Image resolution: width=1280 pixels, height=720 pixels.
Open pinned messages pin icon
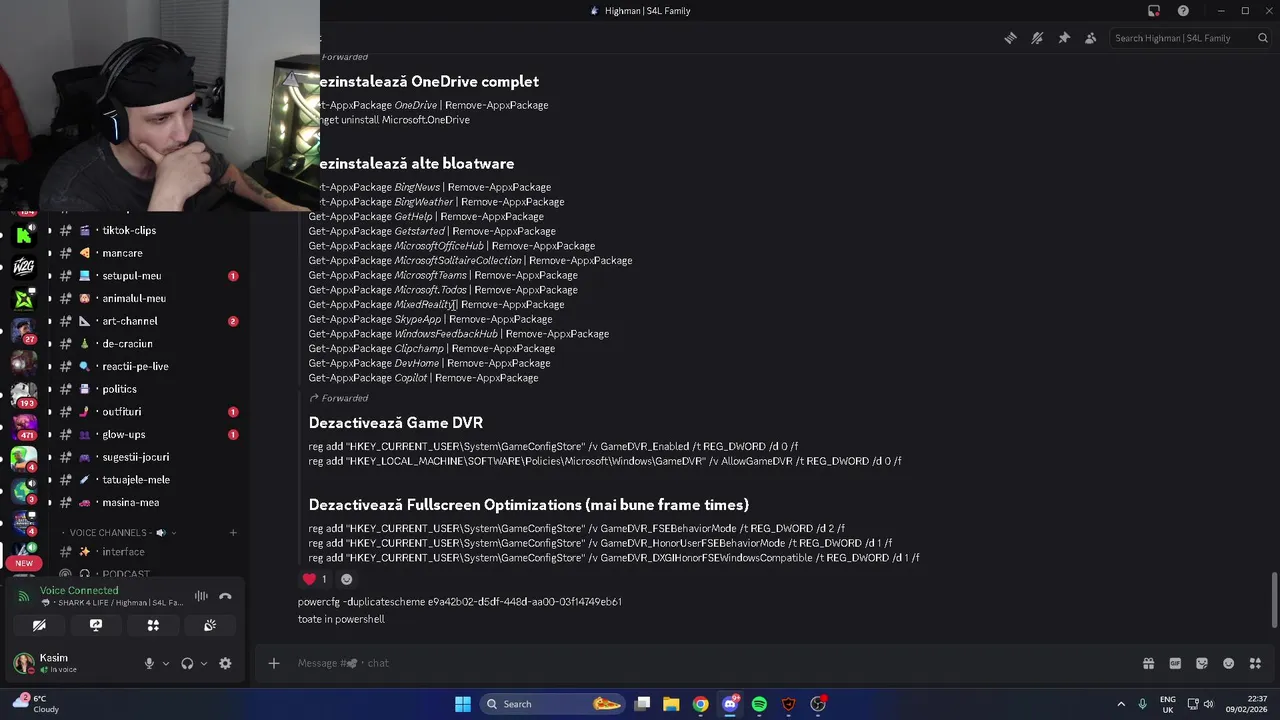[1064, 38]
